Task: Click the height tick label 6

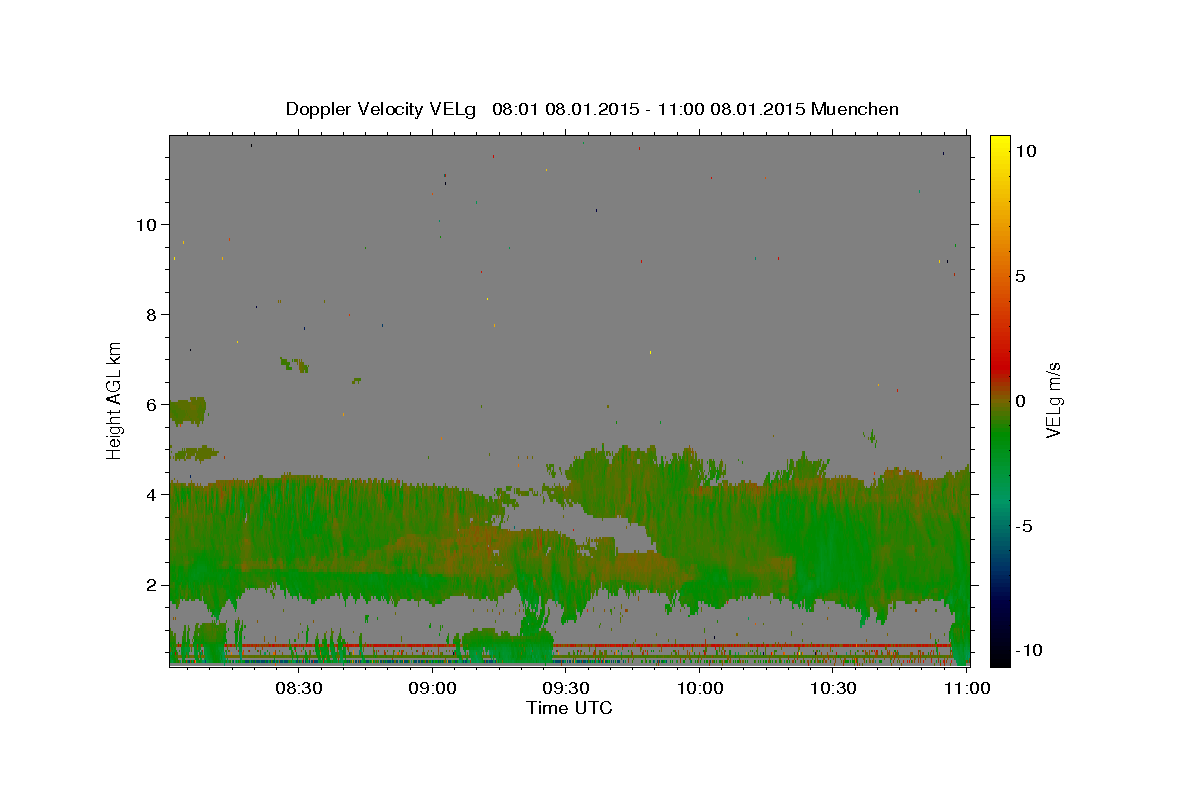Action: click(x=150, y=404)
